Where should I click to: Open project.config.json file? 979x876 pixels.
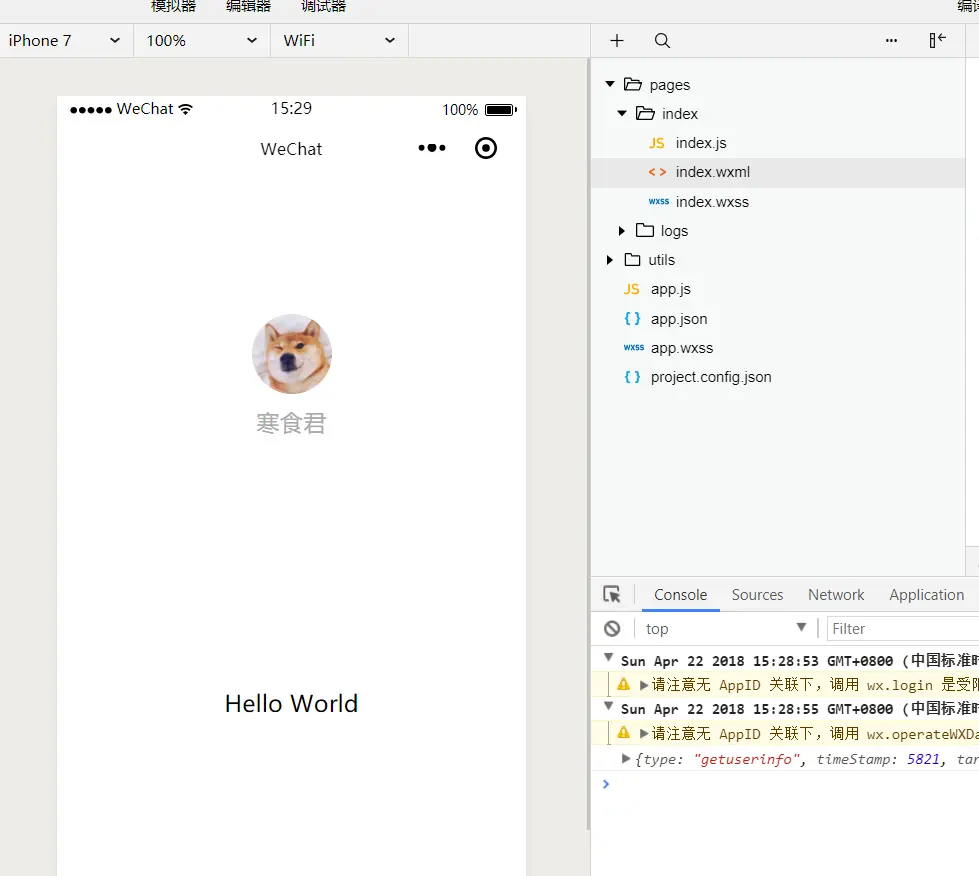711,377
